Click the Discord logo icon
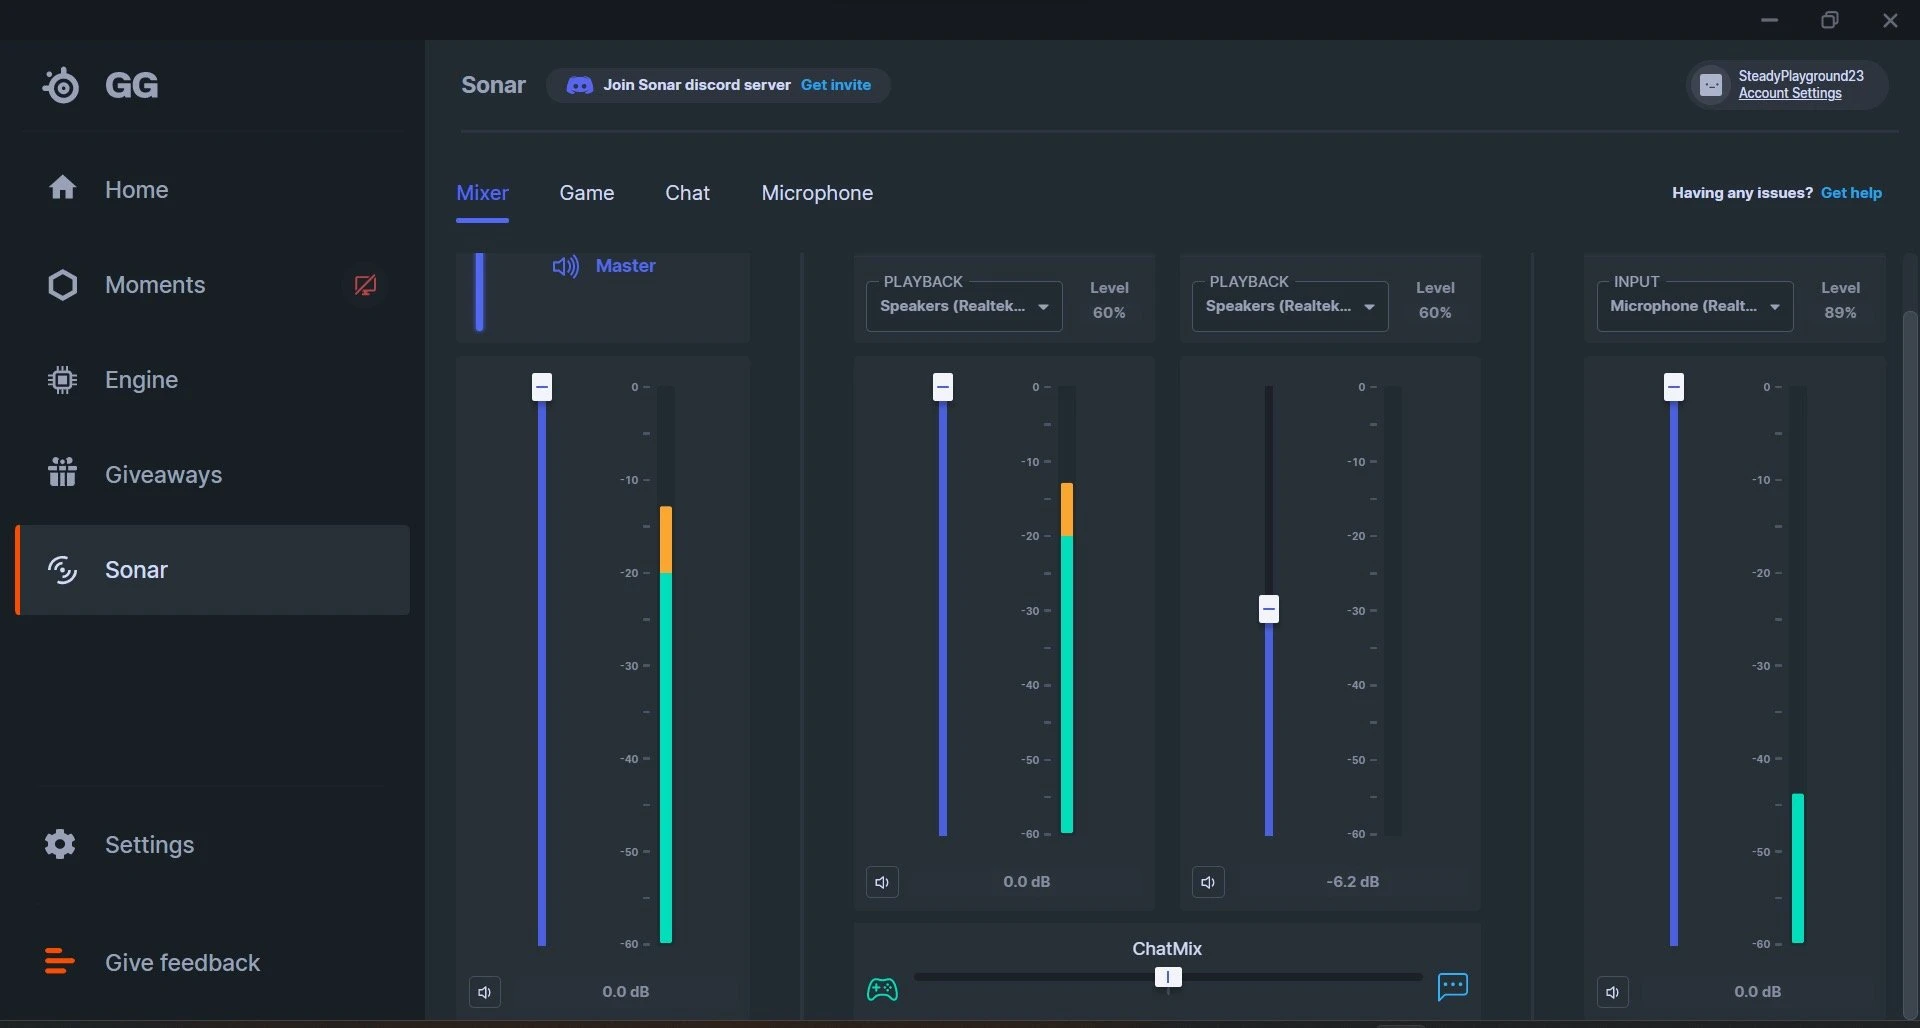This screenshot has width=1920, height=1028. click(x=580, y=85)
